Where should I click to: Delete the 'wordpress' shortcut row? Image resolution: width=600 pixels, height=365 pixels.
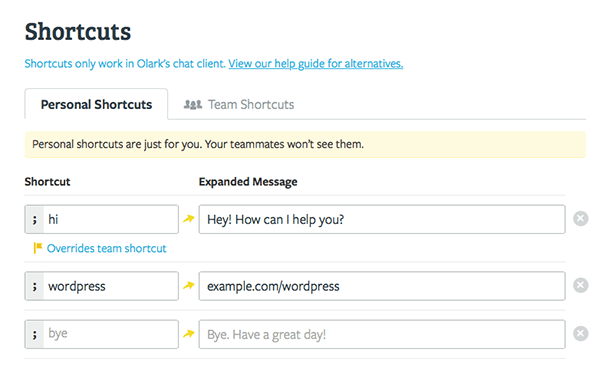point(580,285)
